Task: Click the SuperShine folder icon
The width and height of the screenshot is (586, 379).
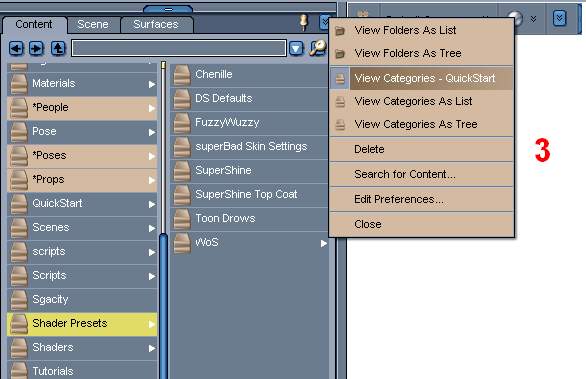Action: point(182,171)
